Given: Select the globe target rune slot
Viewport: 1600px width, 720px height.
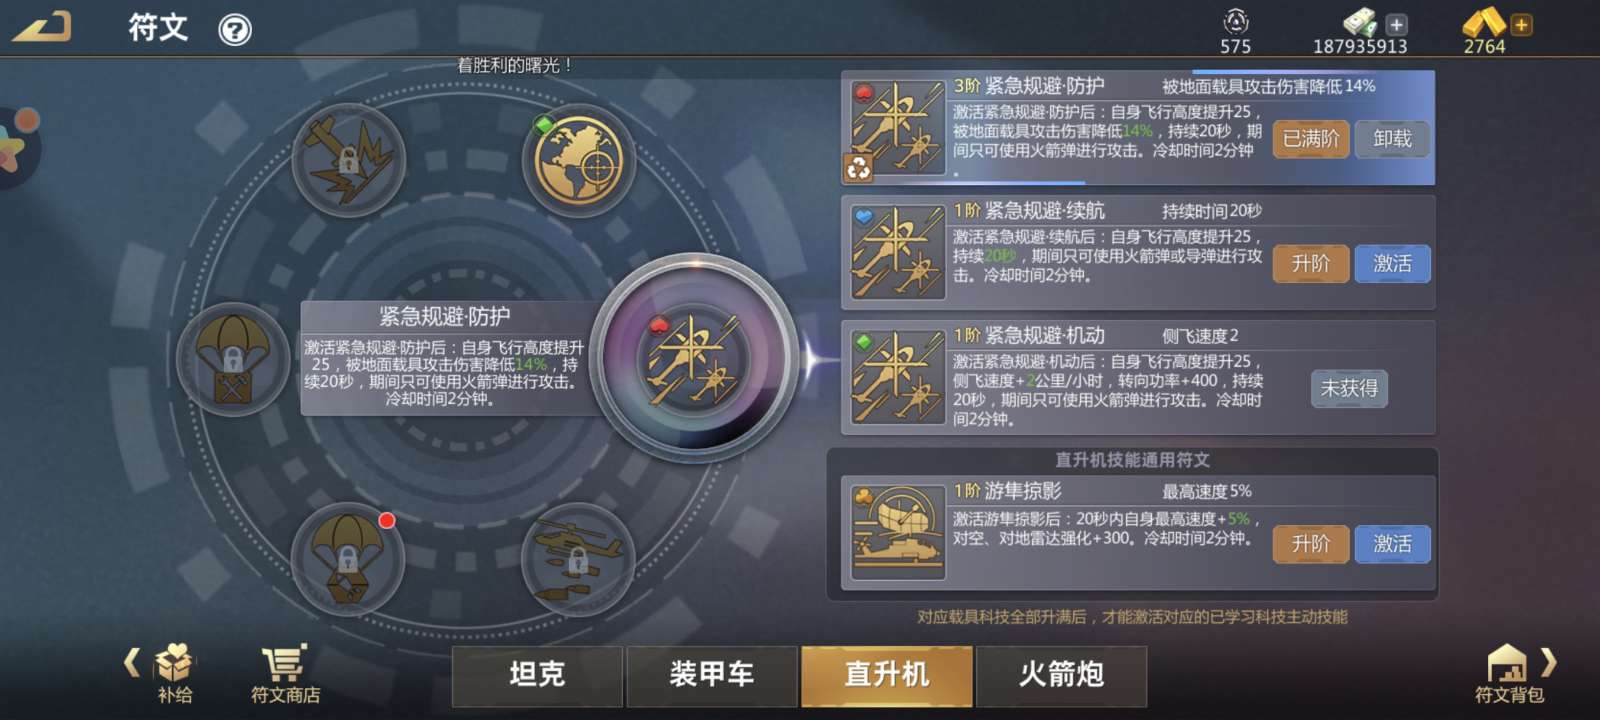Looking at the screenshot, I should 578,160.
